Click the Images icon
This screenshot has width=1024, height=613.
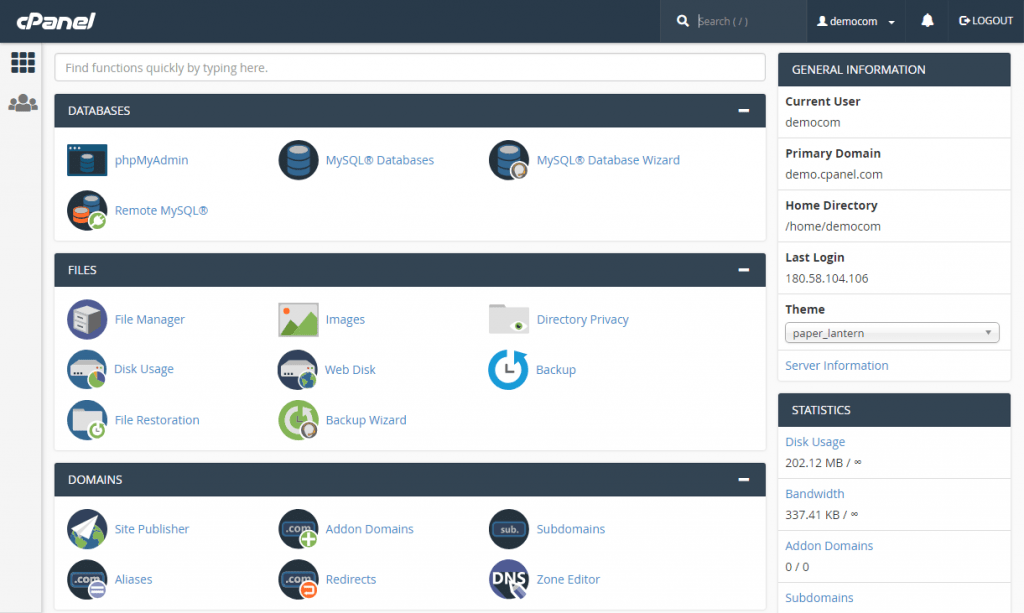tap(298, 319)
